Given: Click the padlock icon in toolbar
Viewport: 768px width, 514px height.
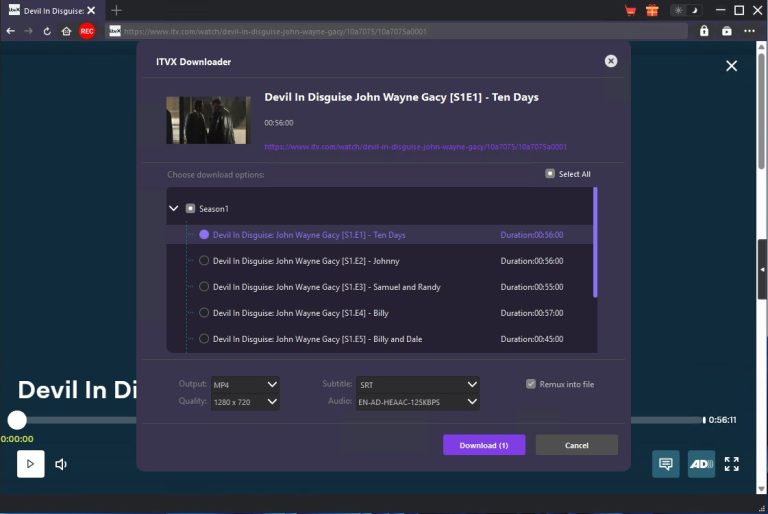Looking at the screenshot, I should coord(704,31).
